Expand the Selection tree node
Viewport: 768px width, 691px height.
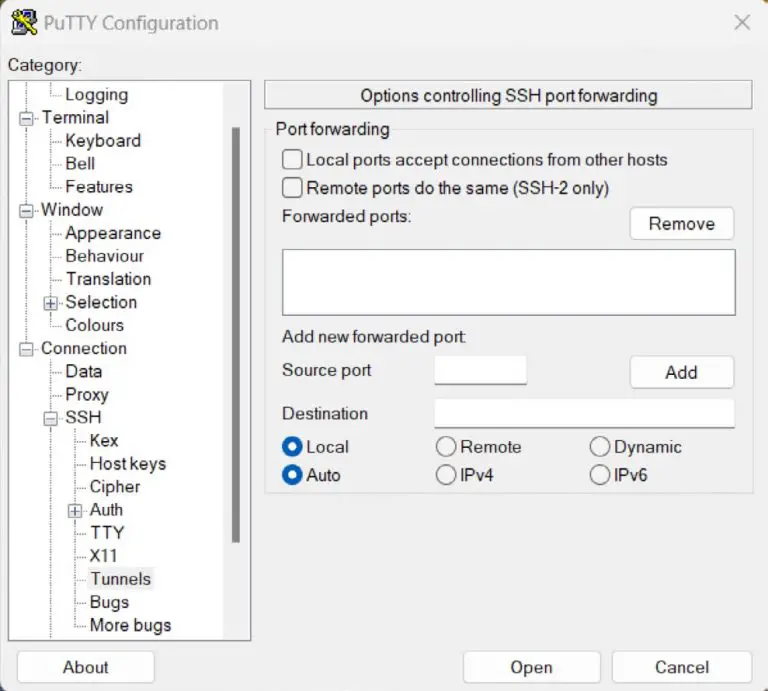coord(51,303)
